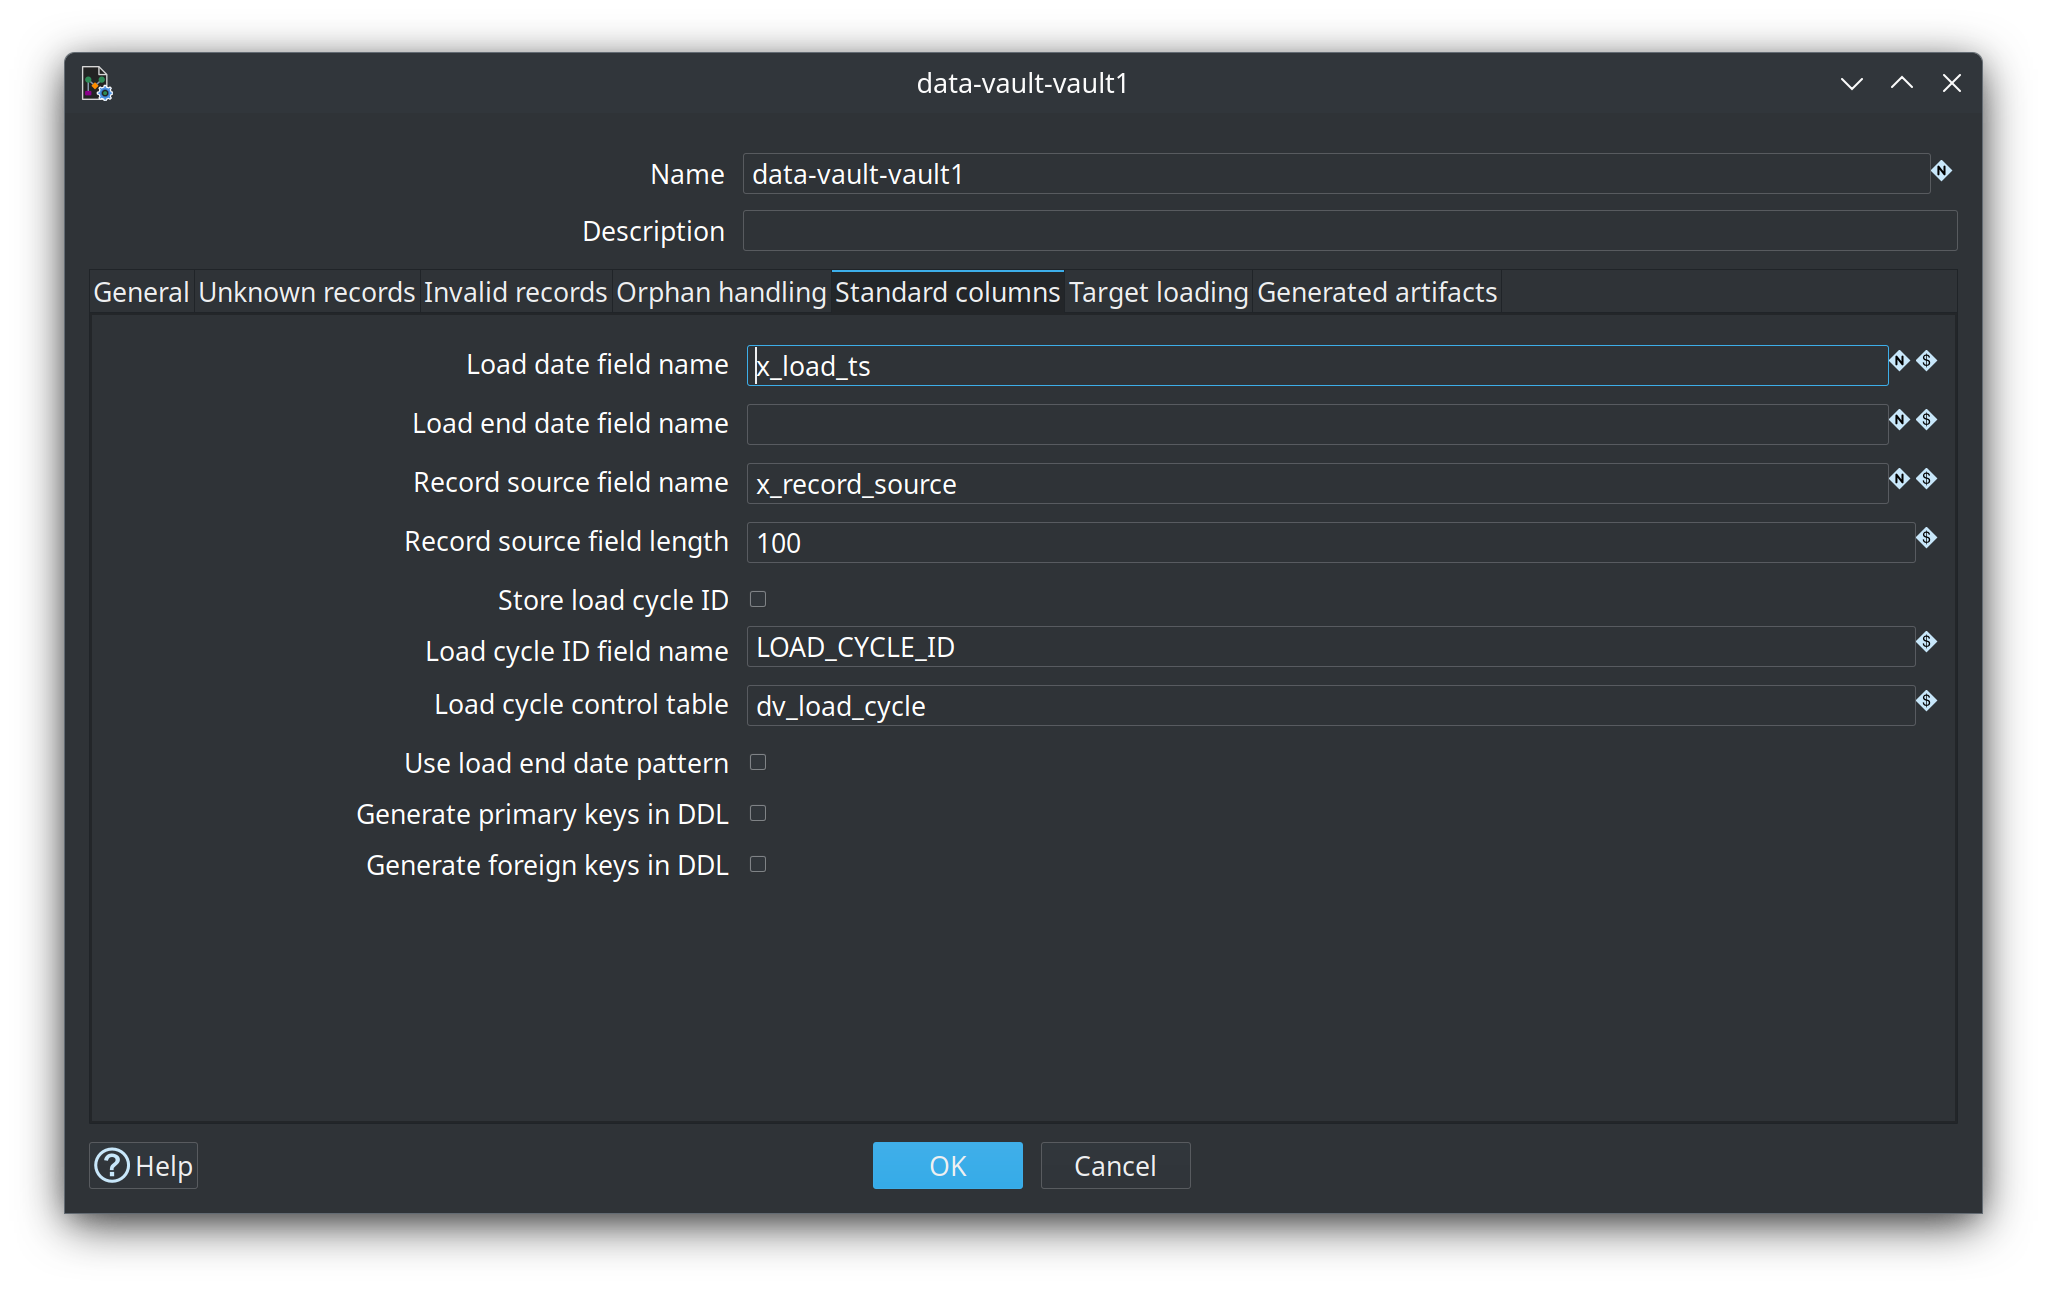This screenshot has width=2047, height=1290.
Task: Open the Target loading tab
Action: pyautogui.click(x=1158, y=292)
